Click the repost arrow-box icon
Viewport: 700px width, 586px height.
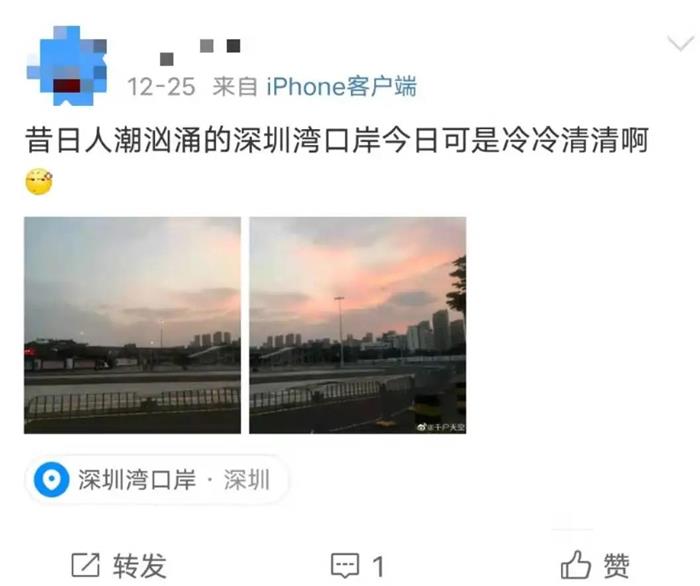click(x=85, y=565)
